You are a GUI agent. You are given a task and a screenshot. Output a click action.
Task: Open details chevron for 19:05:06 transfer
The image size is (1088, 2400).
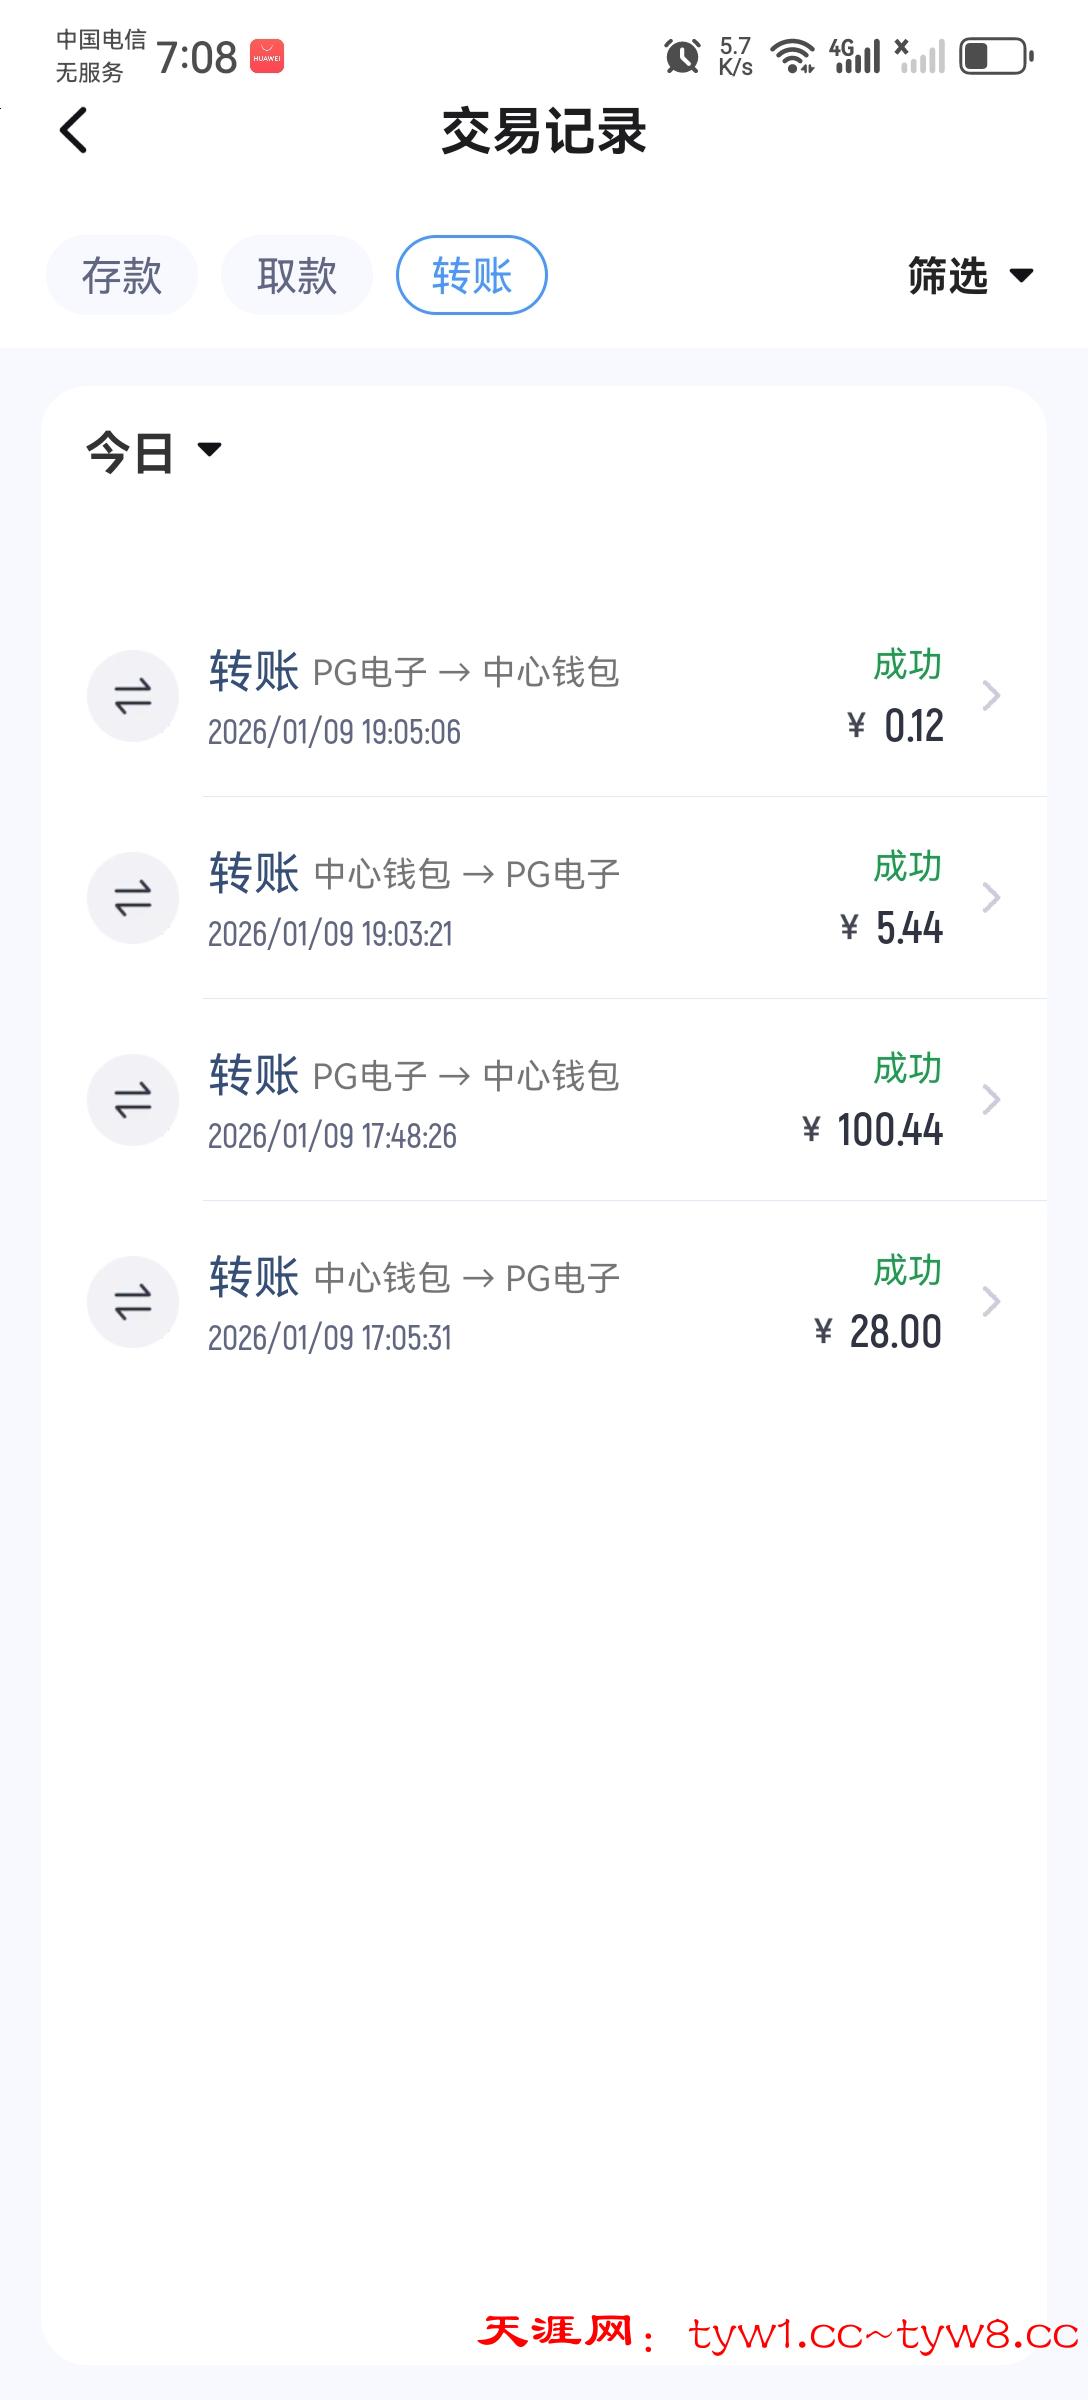pyautogui.click(x=991, y=696)
